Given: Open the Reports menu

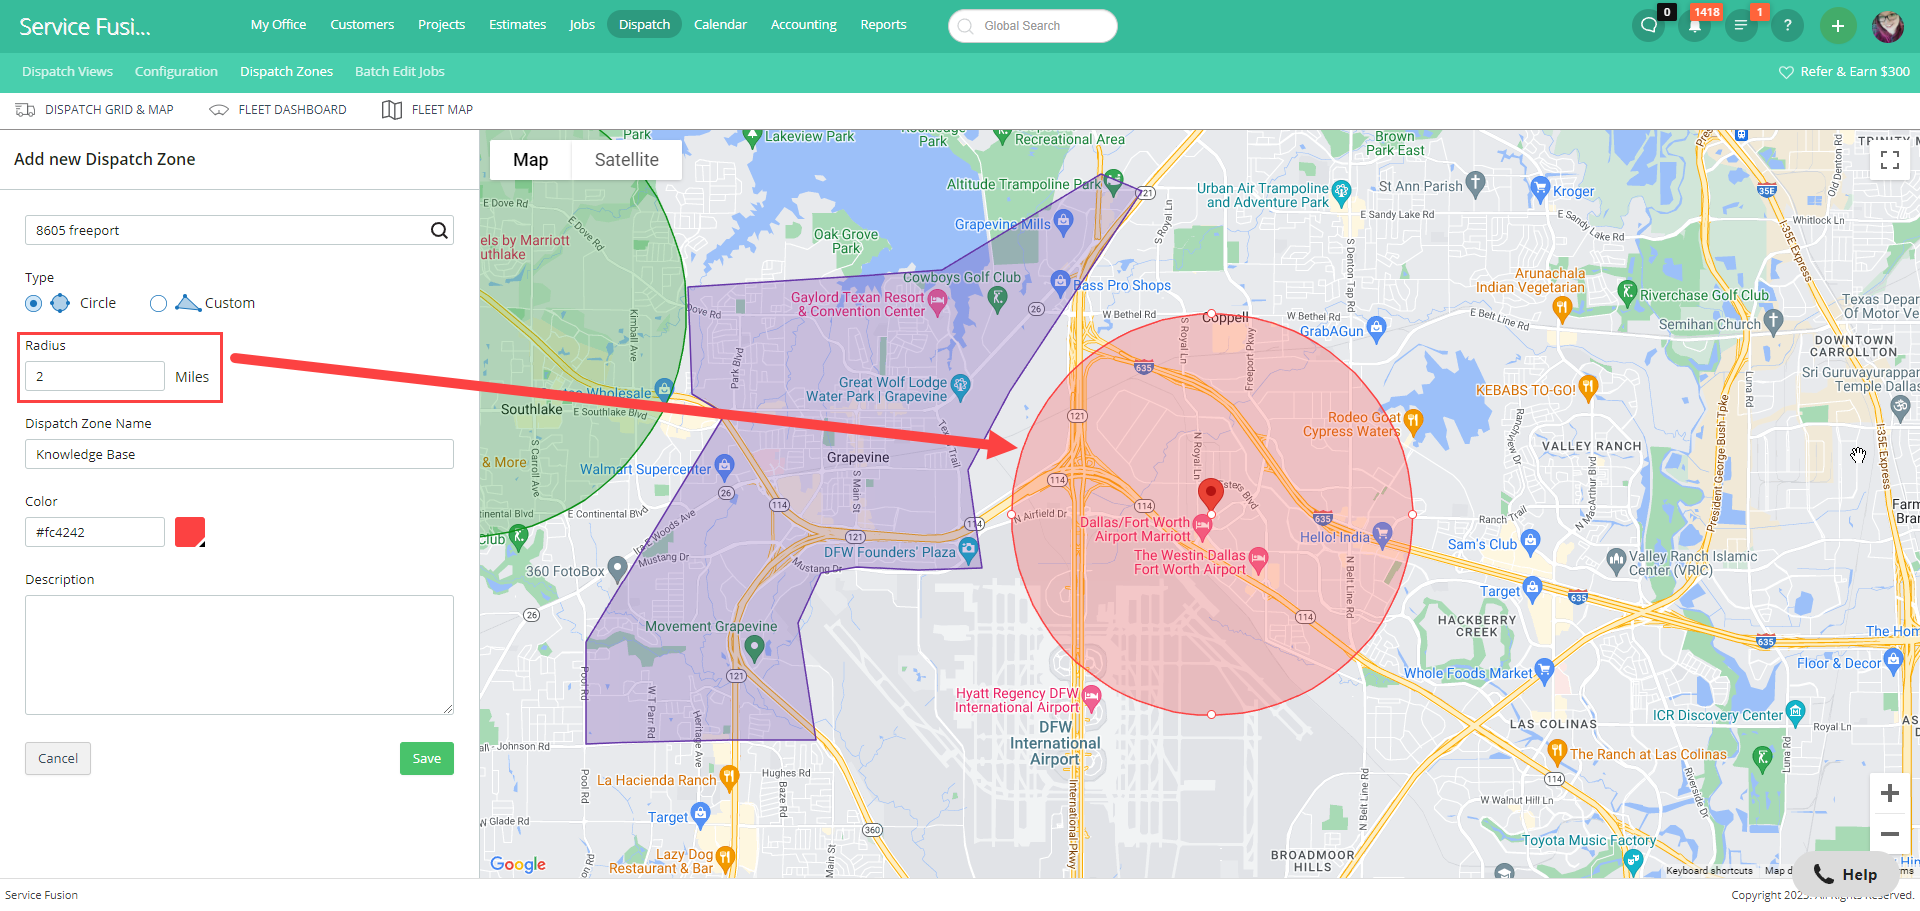Looking at the screenshot, I should (883, 24).
